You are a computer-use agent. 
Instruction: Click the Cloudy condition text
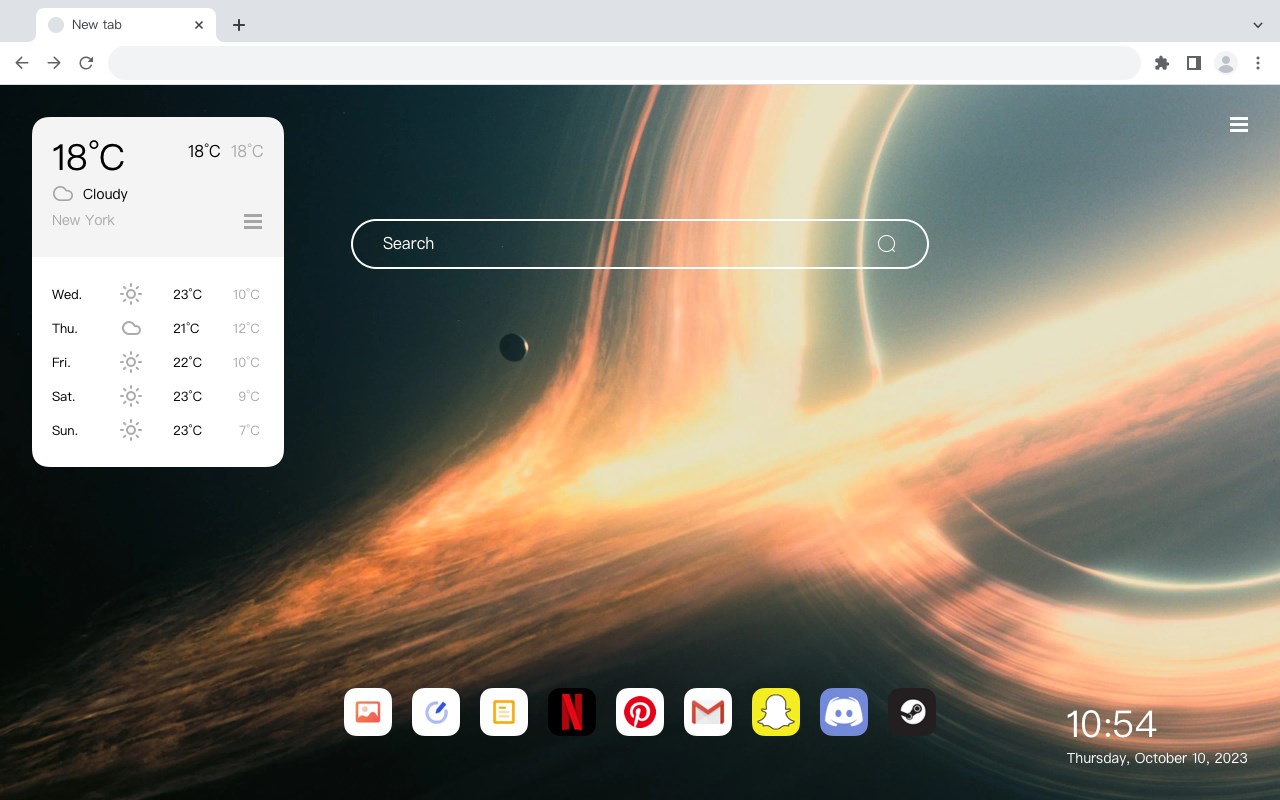pos(105,194)
